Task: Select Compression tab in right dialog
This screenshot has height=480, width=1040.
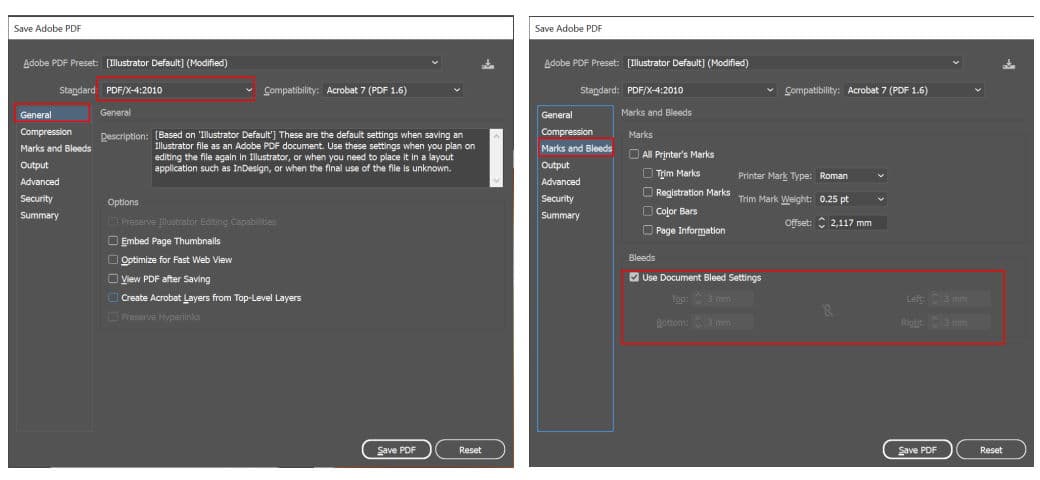Action: click(x=567, y=132)
